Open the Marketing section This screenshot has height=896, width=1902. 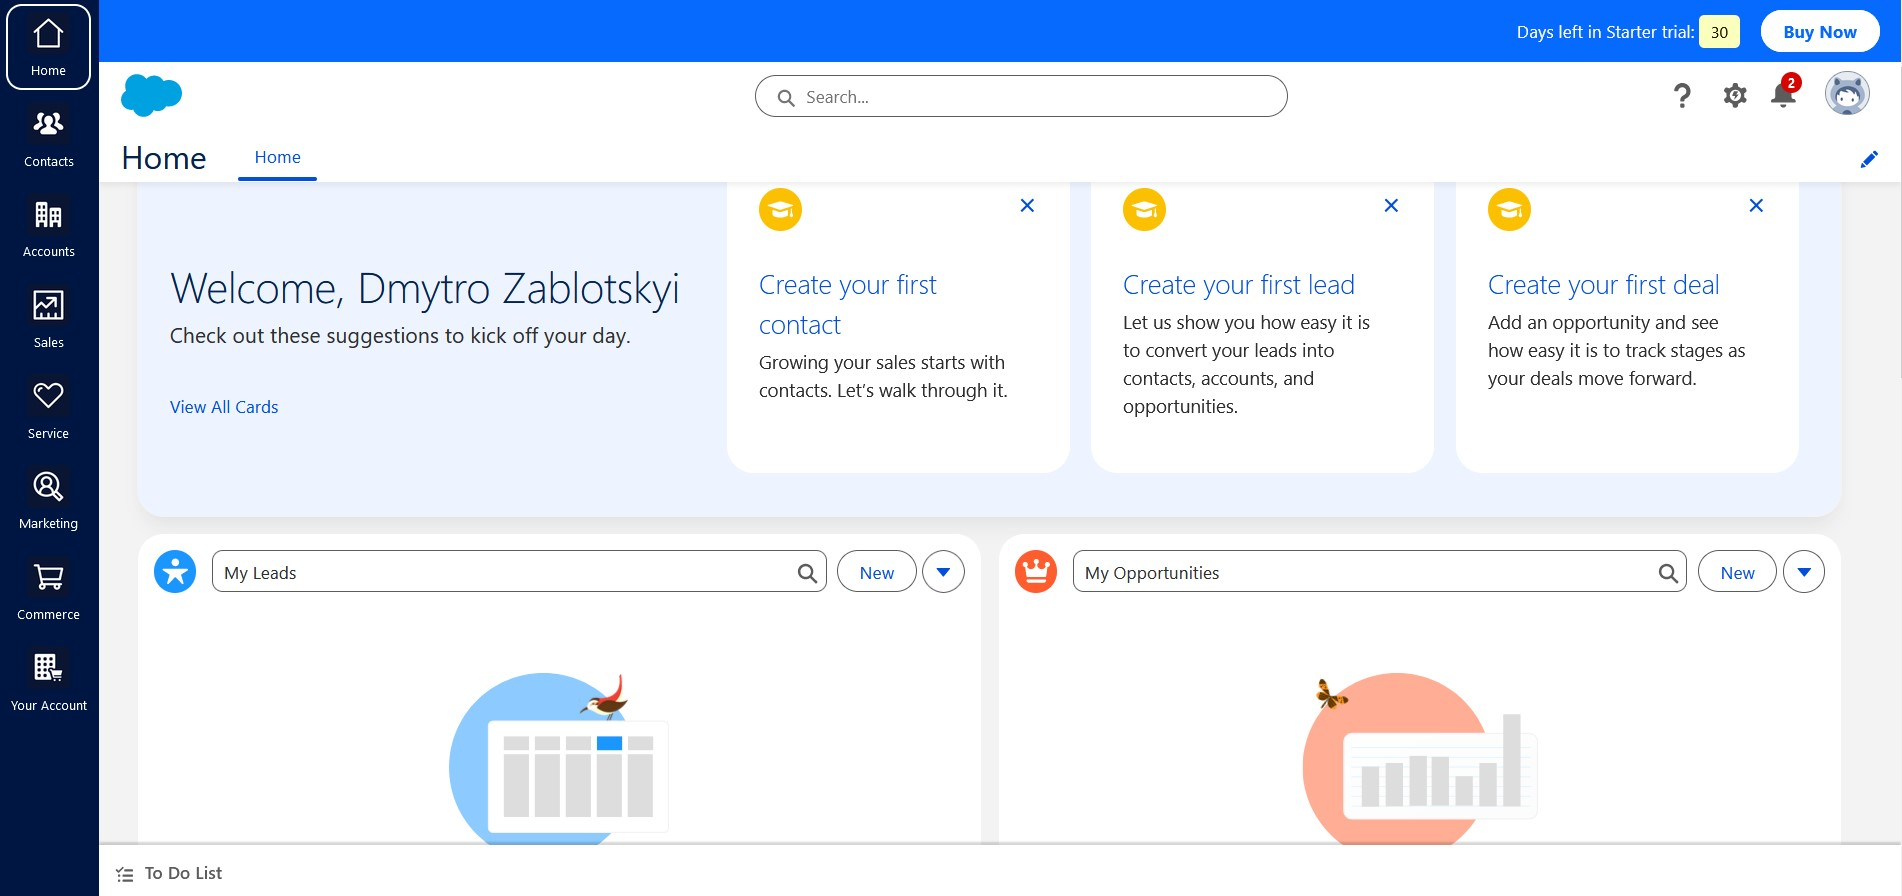click(48, 501)
